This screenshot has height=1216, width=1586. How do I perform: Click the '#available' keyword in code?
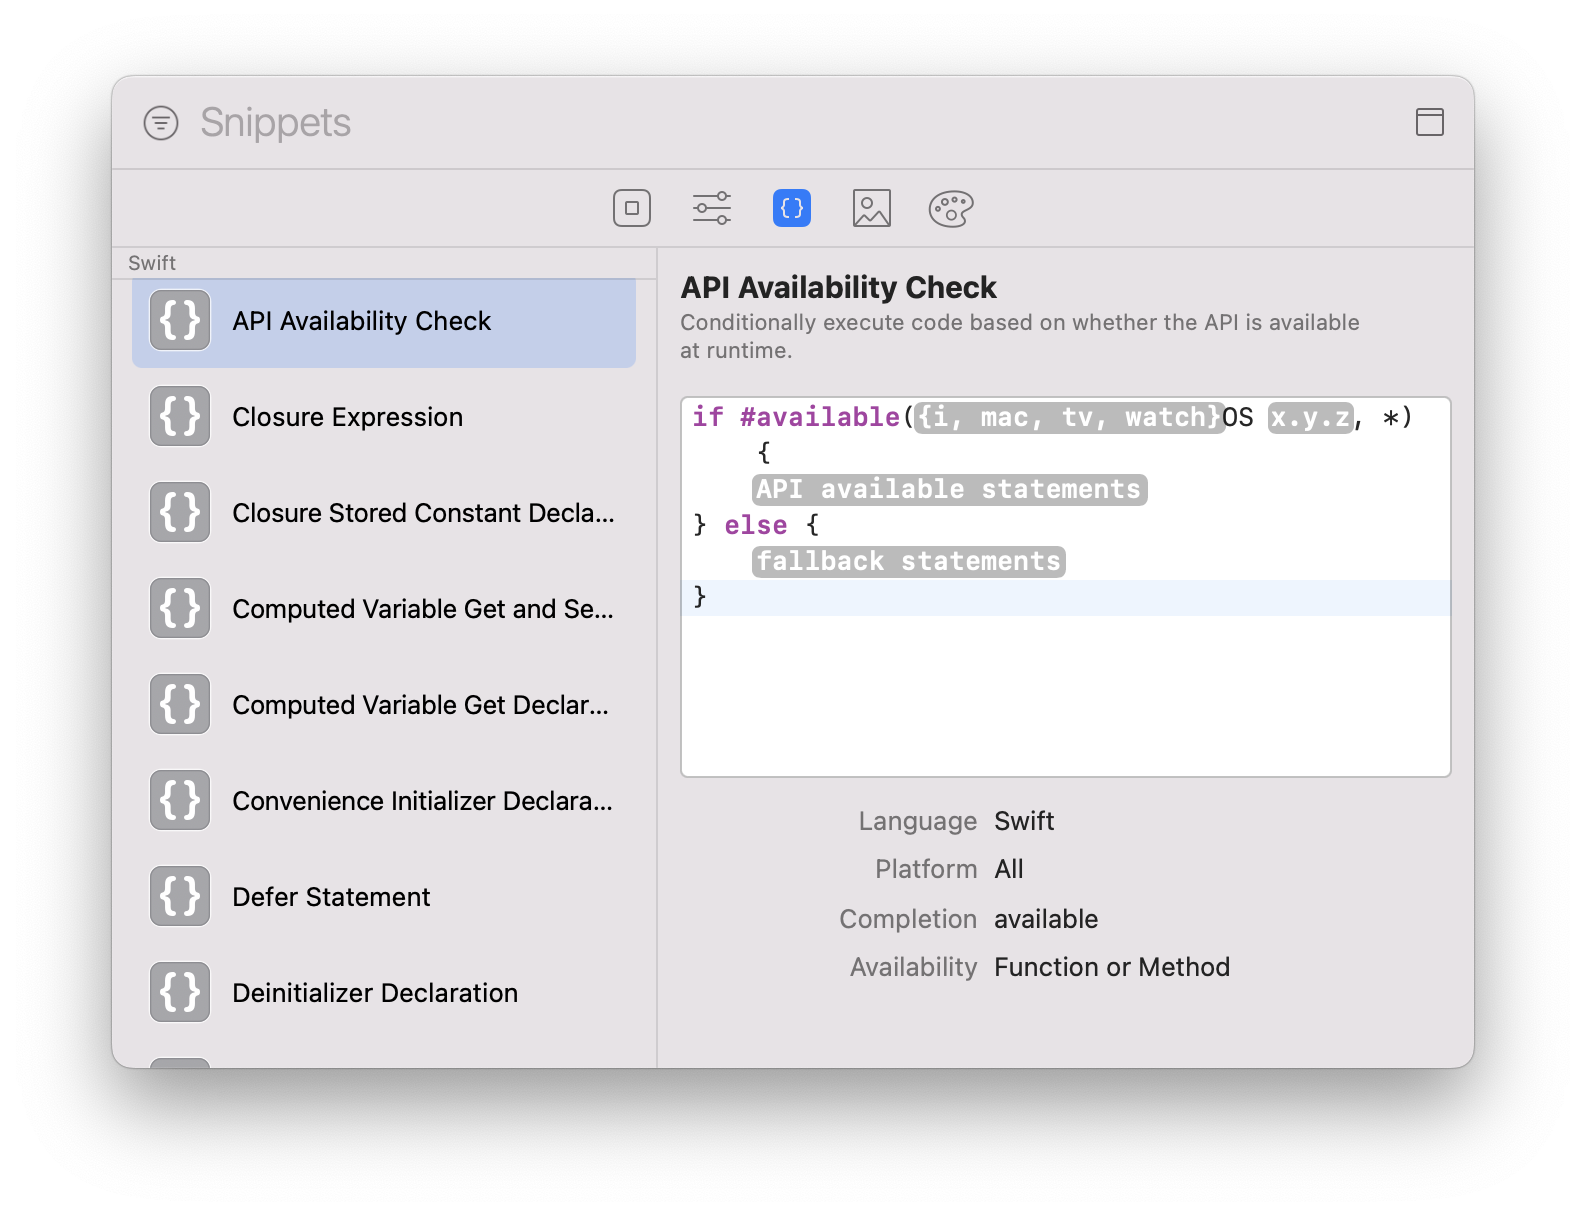[x=820, y=417]
